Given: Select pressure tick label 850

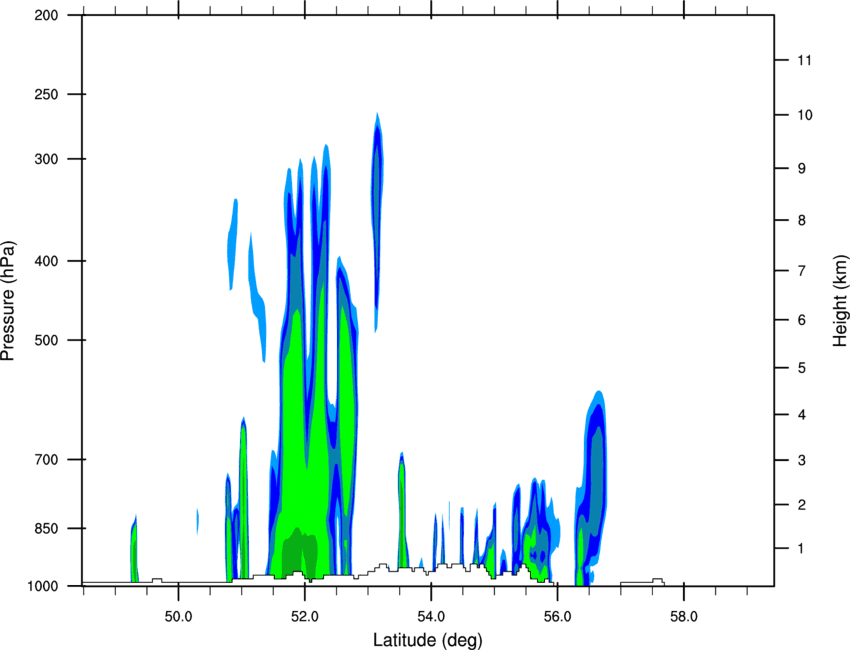Looking at the screenshot, I should point(46,529).
